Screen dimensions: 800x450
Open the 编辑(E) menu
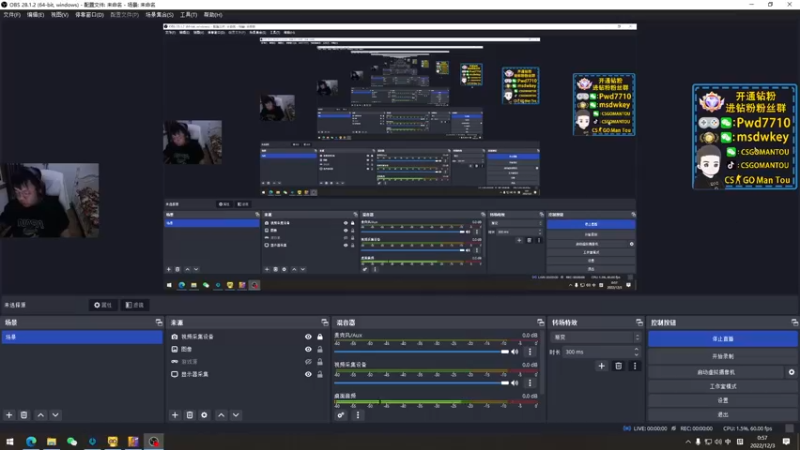[x=35, y=15]
